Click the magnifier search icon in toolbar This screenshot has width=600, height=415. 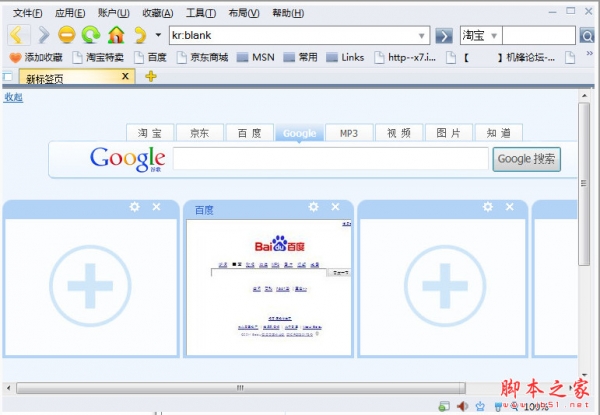587,36
